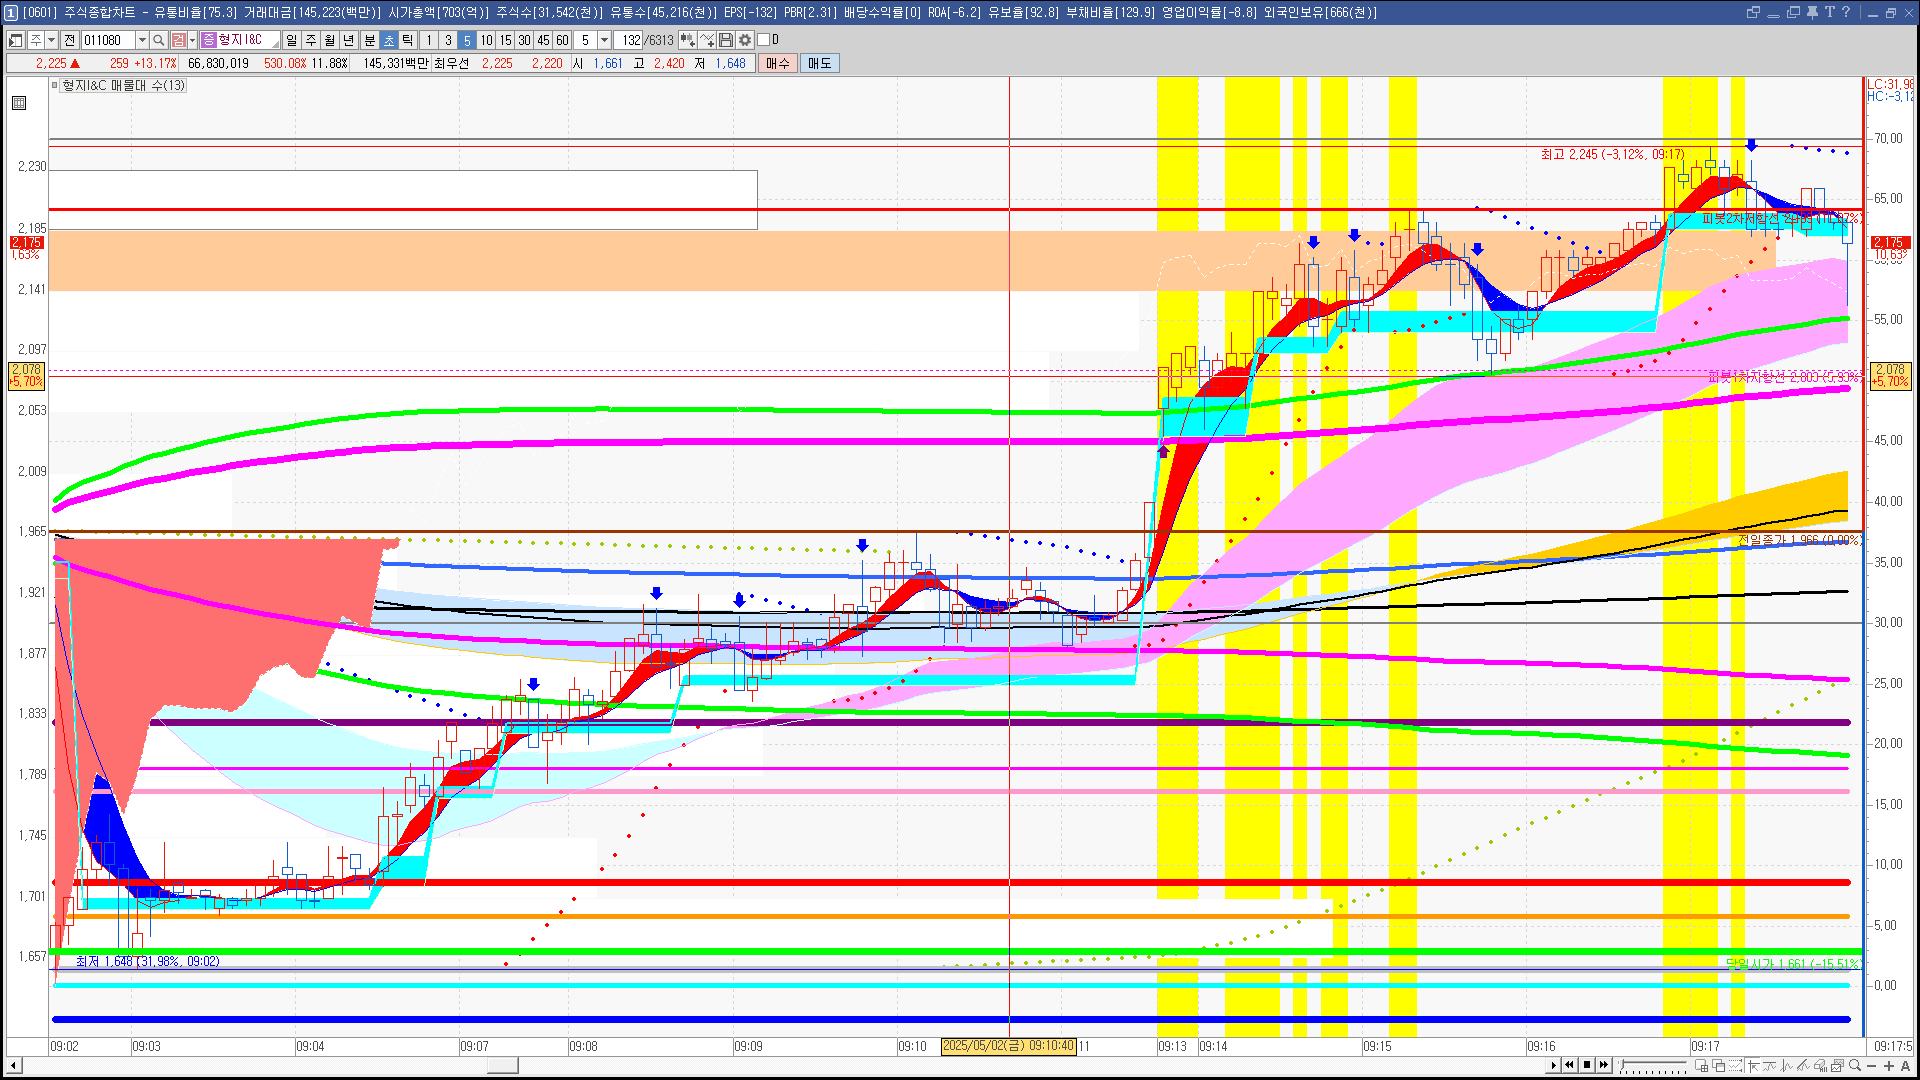Image resolution: width=1920 pixels, height=1080 pixels.
Task: Click the fast-forward replay icon
Action: (x=1604, y=1065)
